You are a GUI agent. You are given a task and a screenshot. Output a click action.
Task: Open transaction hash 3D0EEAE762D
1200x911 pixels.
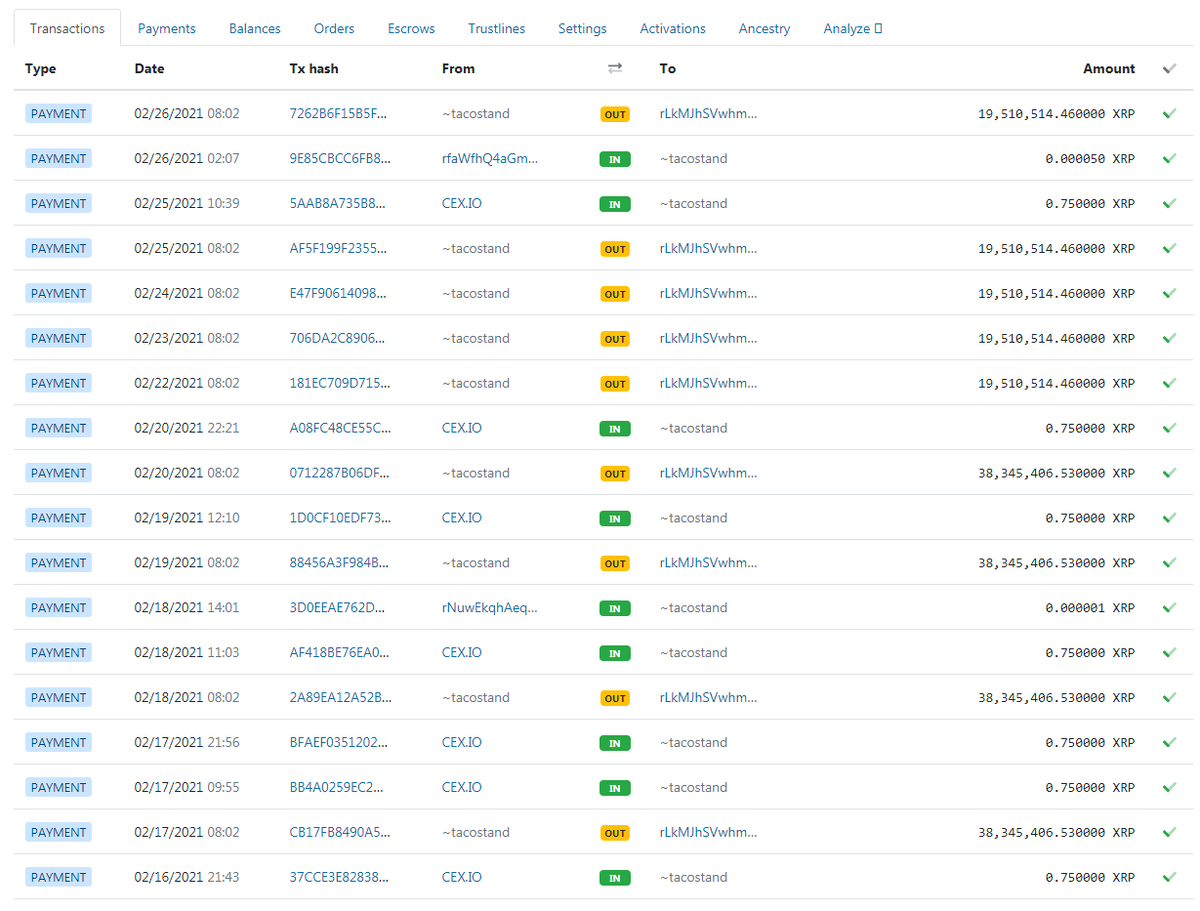coord(338,608)
